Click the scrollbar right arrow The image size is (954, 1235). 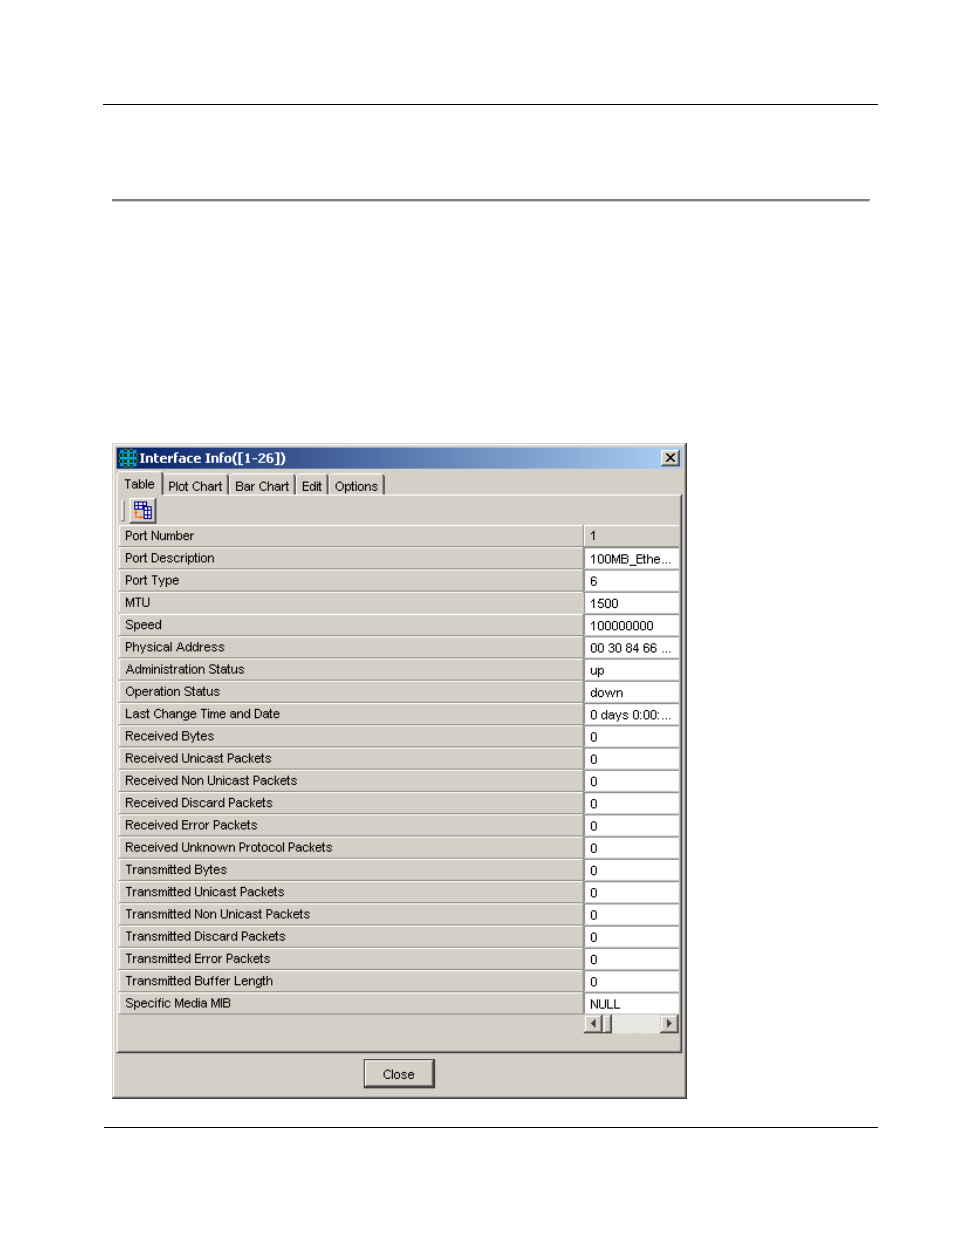(x=669, y=1024)
